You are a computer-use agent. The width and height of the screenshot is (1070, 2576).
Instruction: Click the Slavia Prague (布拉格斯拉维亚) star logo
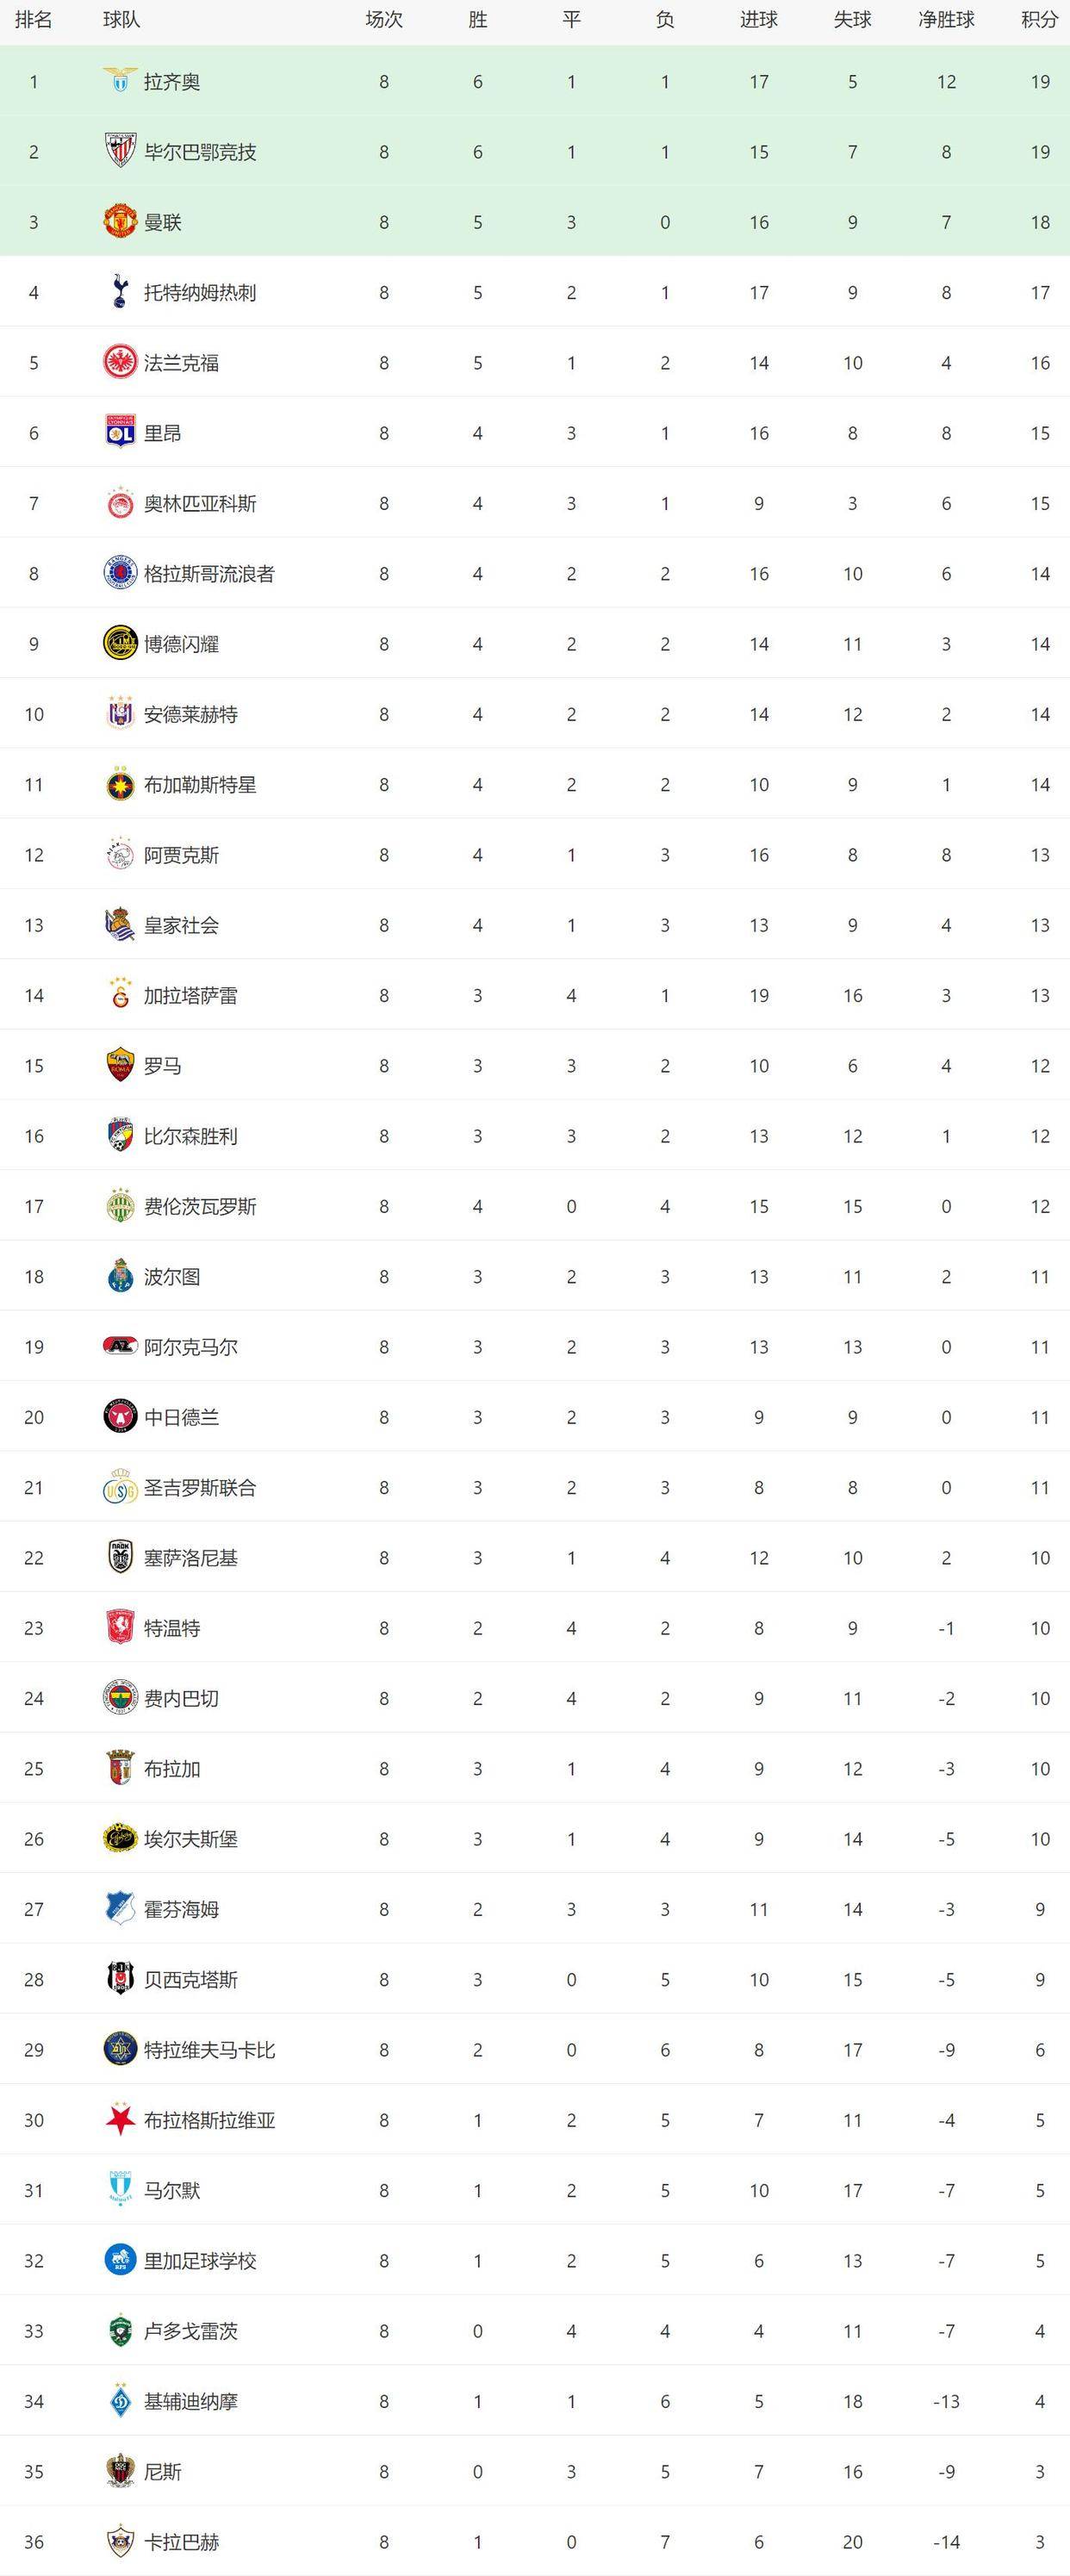[120, 2120]
